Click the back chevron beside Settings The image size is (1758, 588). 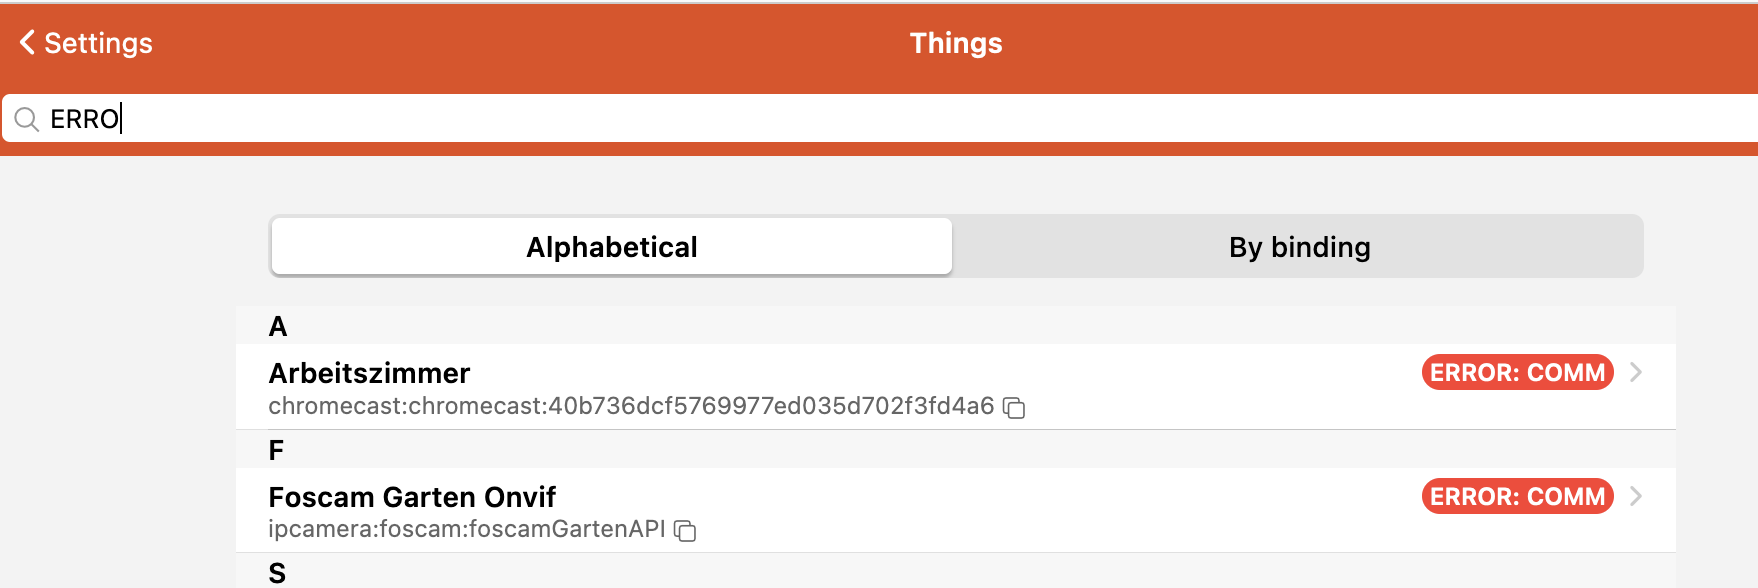click(27, 43)
